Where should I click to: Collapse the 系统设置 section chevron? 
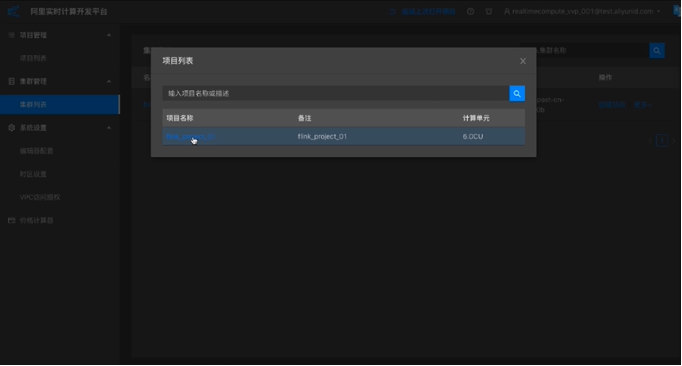pyautogui.click(x=109, y=128)
